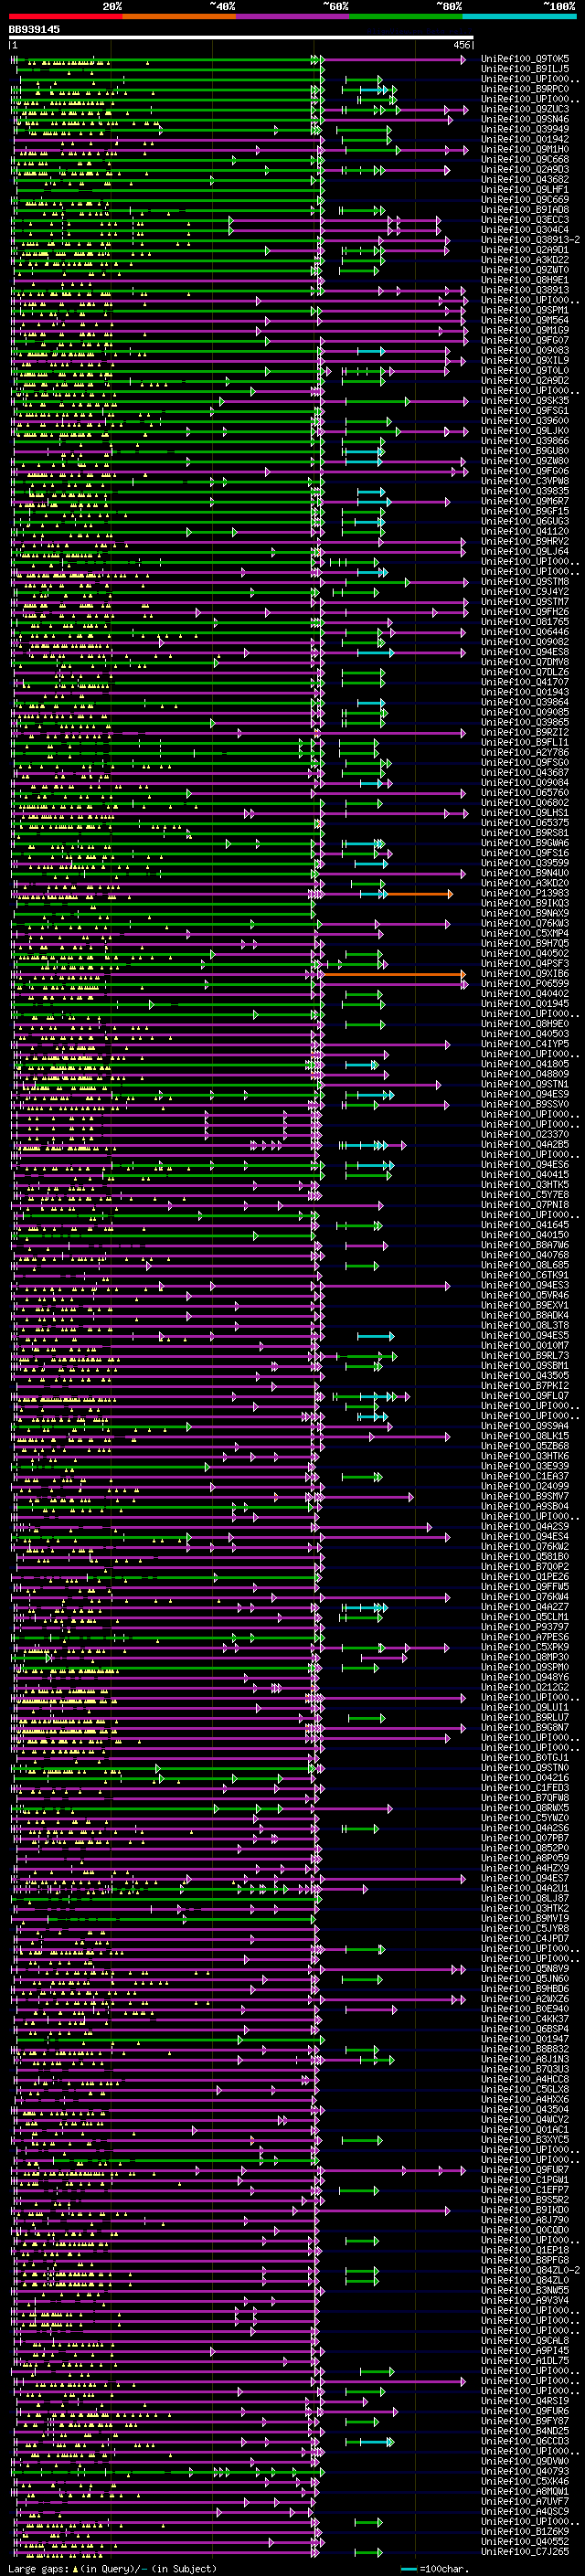Click the UniRef100_C5XPK9 label
The width and height of the screenshot is (585, 2576).
tap(525, 1647)
